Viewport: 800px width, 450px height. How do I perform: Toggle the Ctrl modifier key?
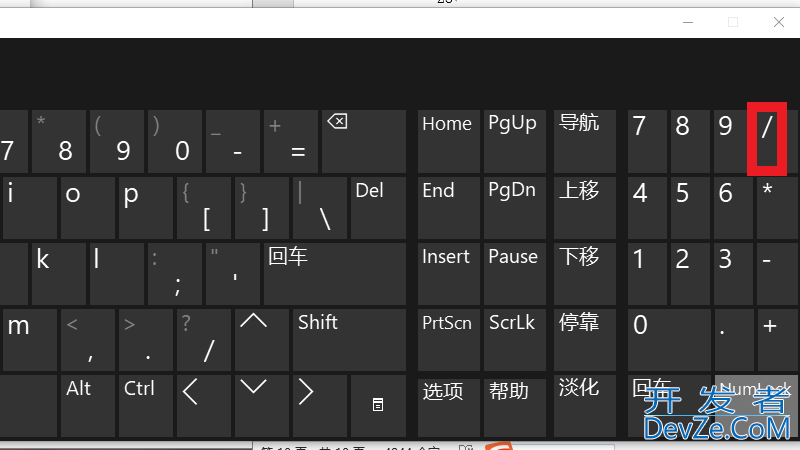click(146, 406)
